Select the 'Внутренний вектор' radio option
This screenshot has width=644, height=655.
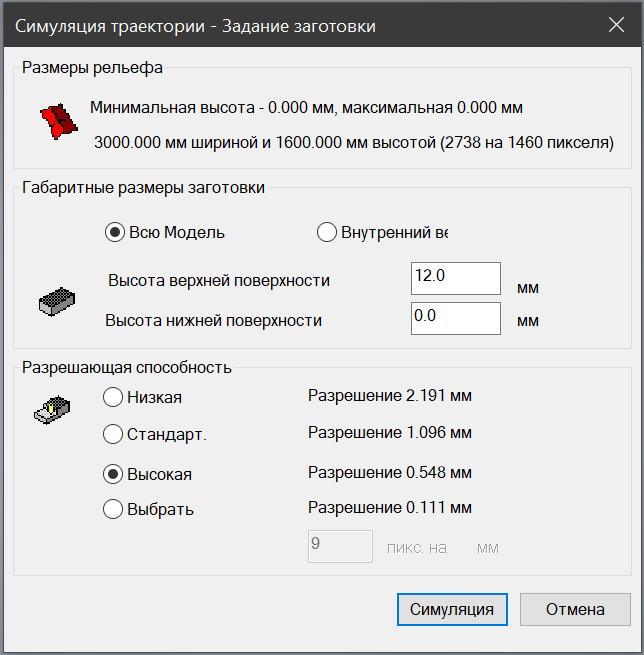326,233
